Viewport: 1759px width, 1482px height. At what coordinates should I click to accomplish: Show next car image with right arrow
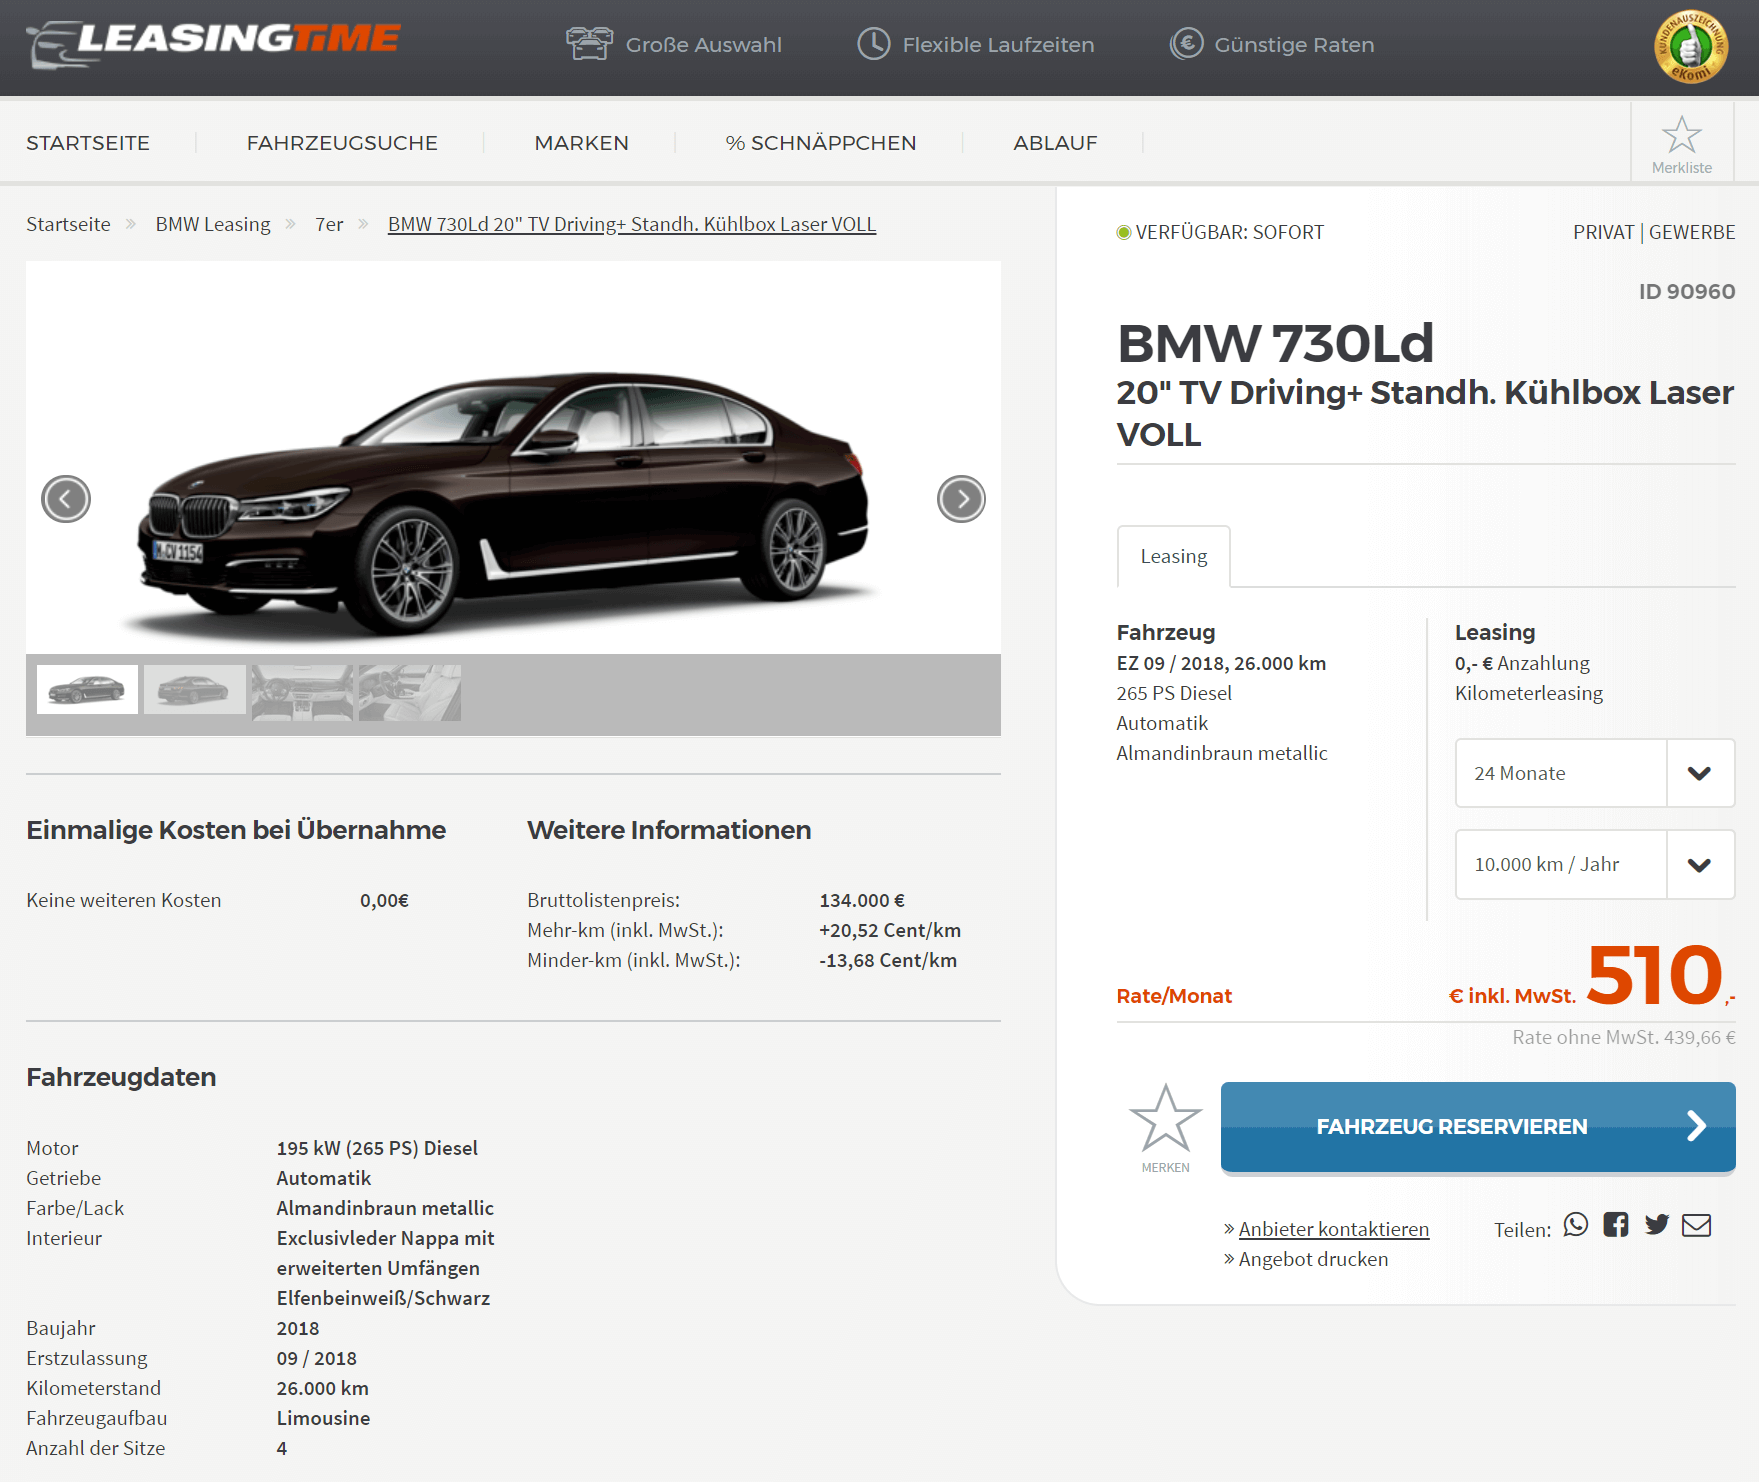point(961,499)
